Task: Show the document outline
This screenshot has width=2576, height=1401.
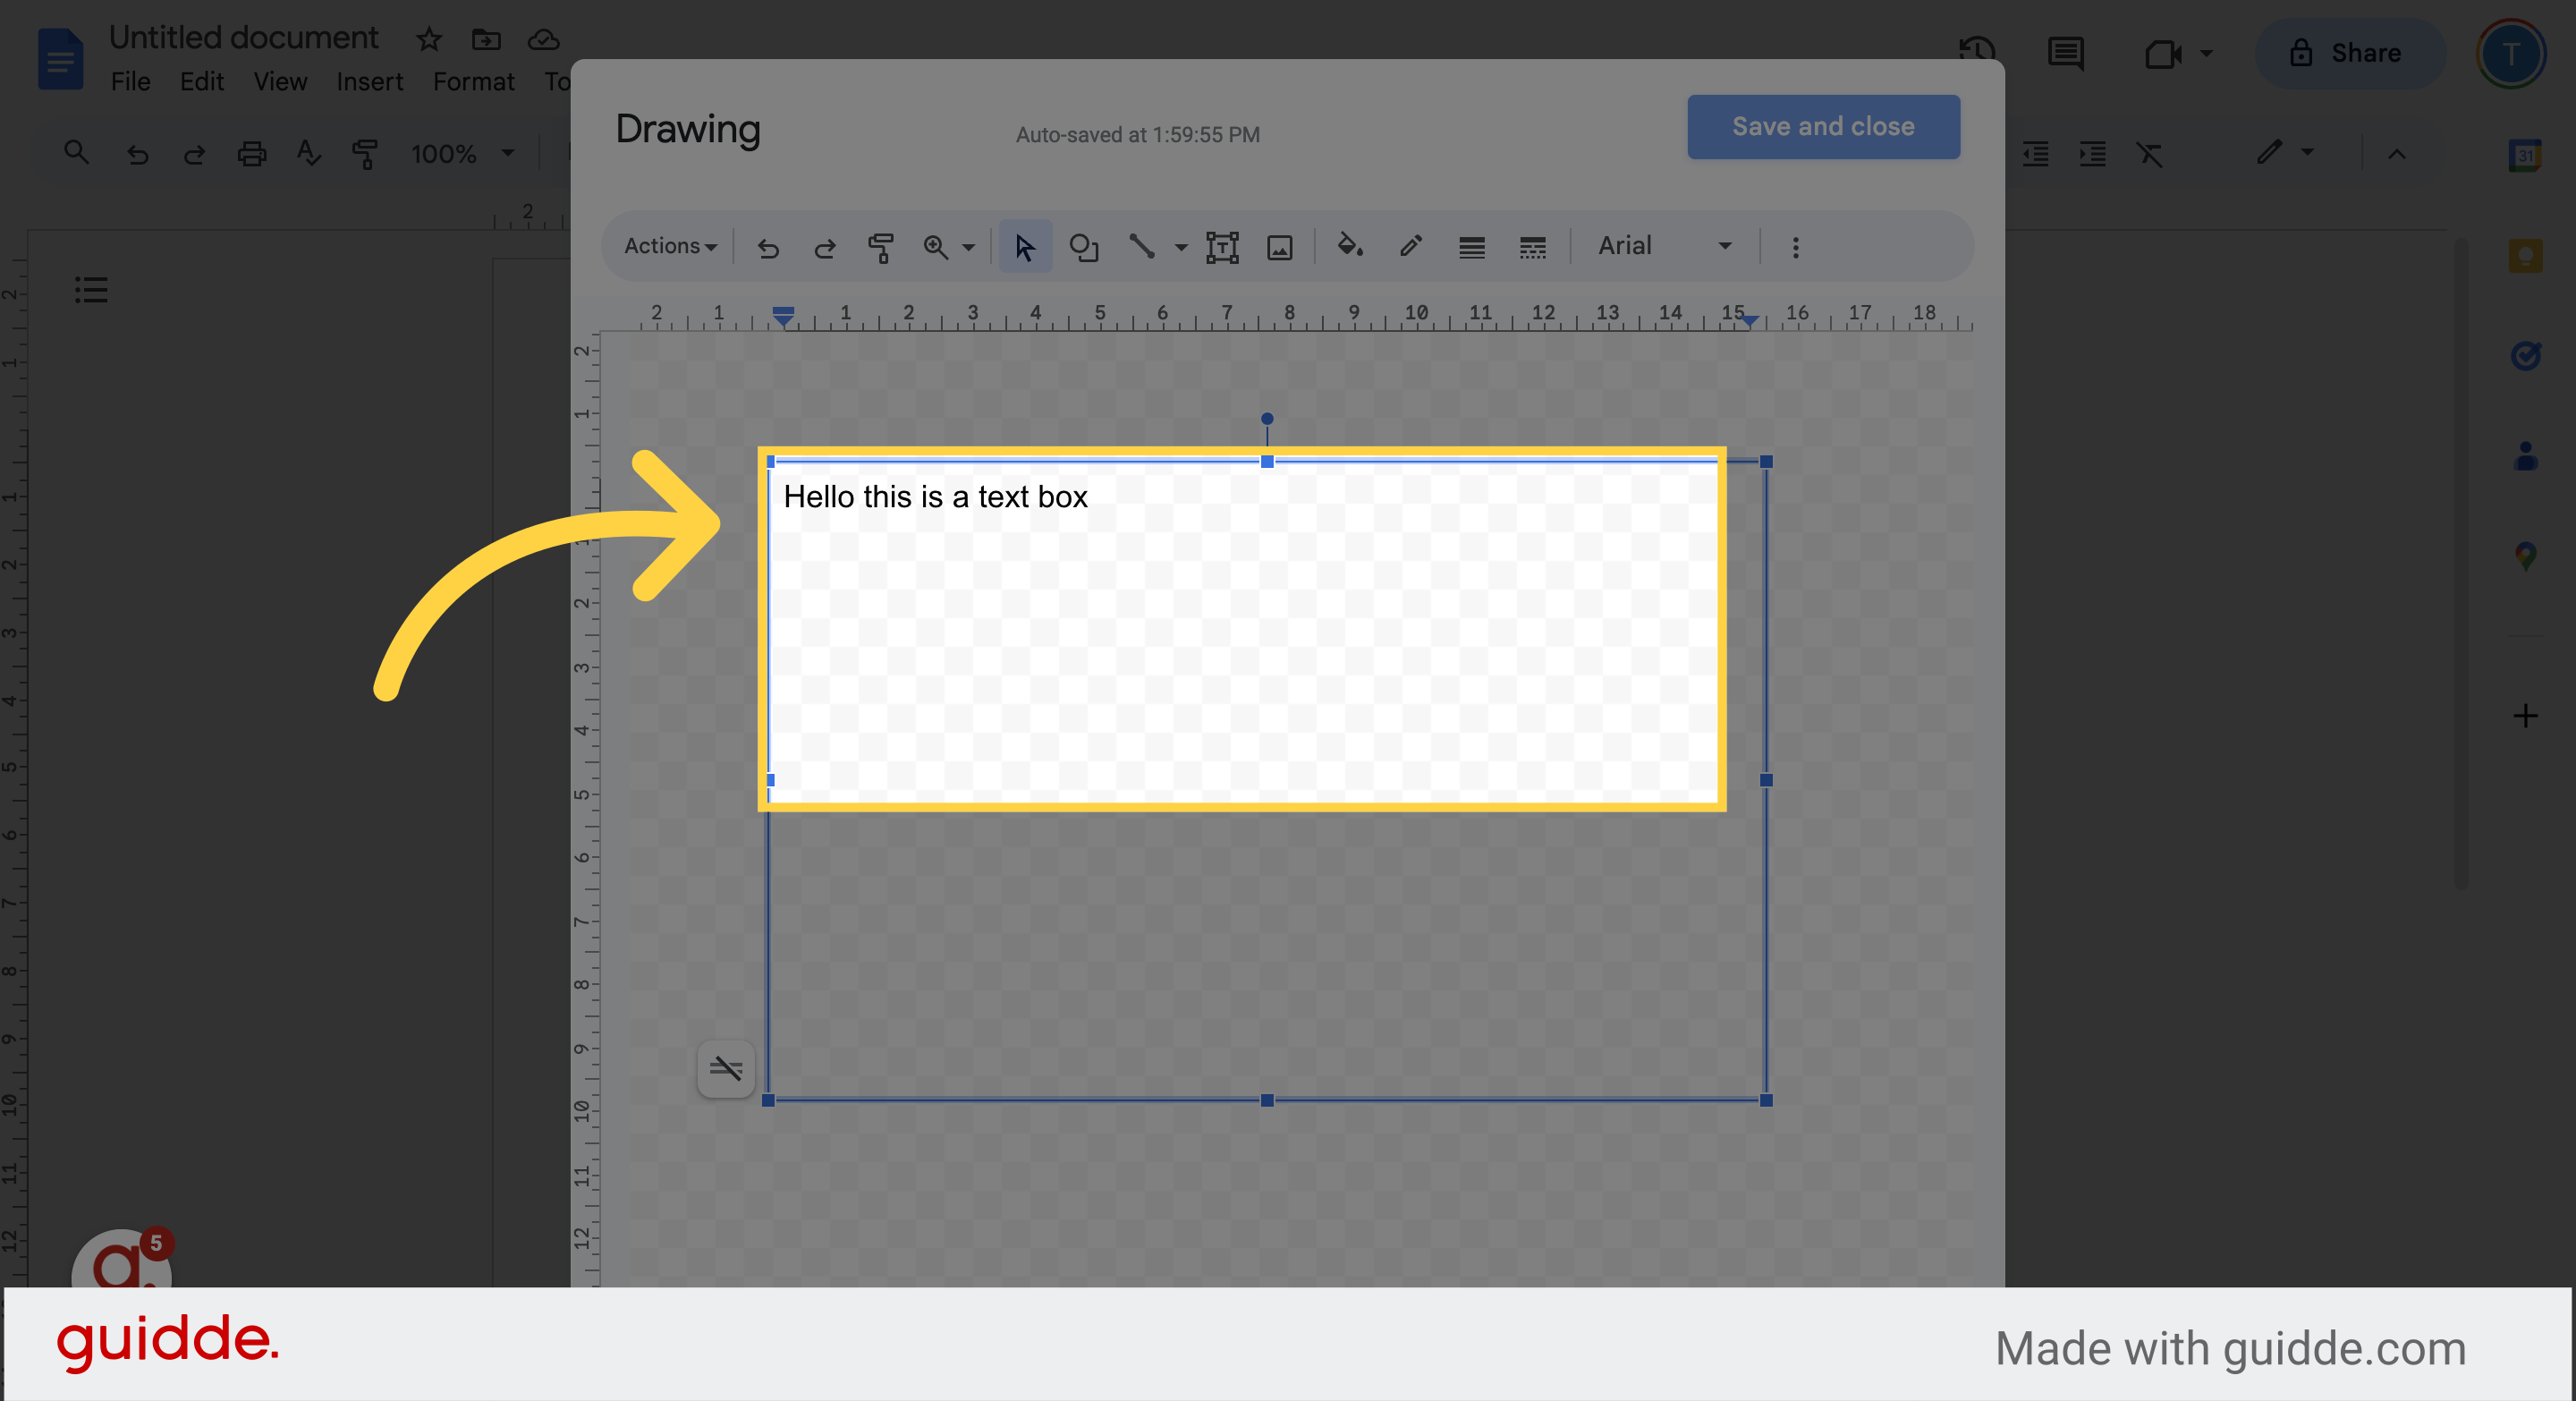Action: [91, 290]
